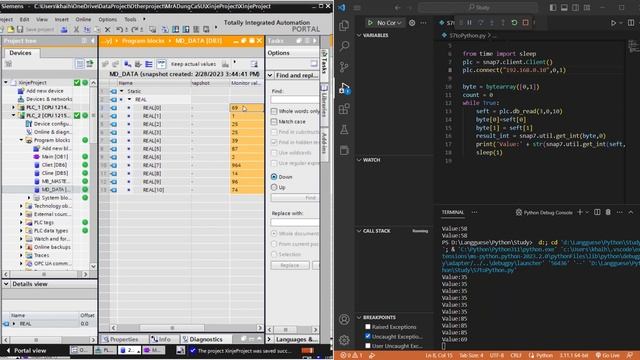The image size is (640, 360).
Task: Collapse the Find and replace section
Action: [x=270, y=76]
